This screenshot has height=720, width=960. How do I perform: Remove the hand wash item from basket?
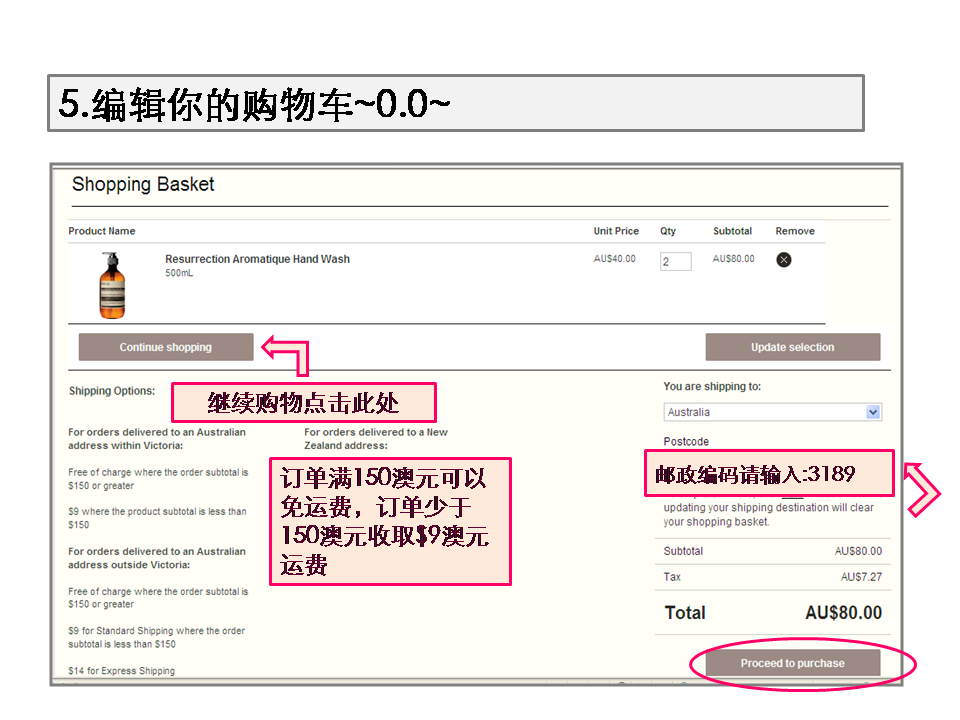point(784,260)
